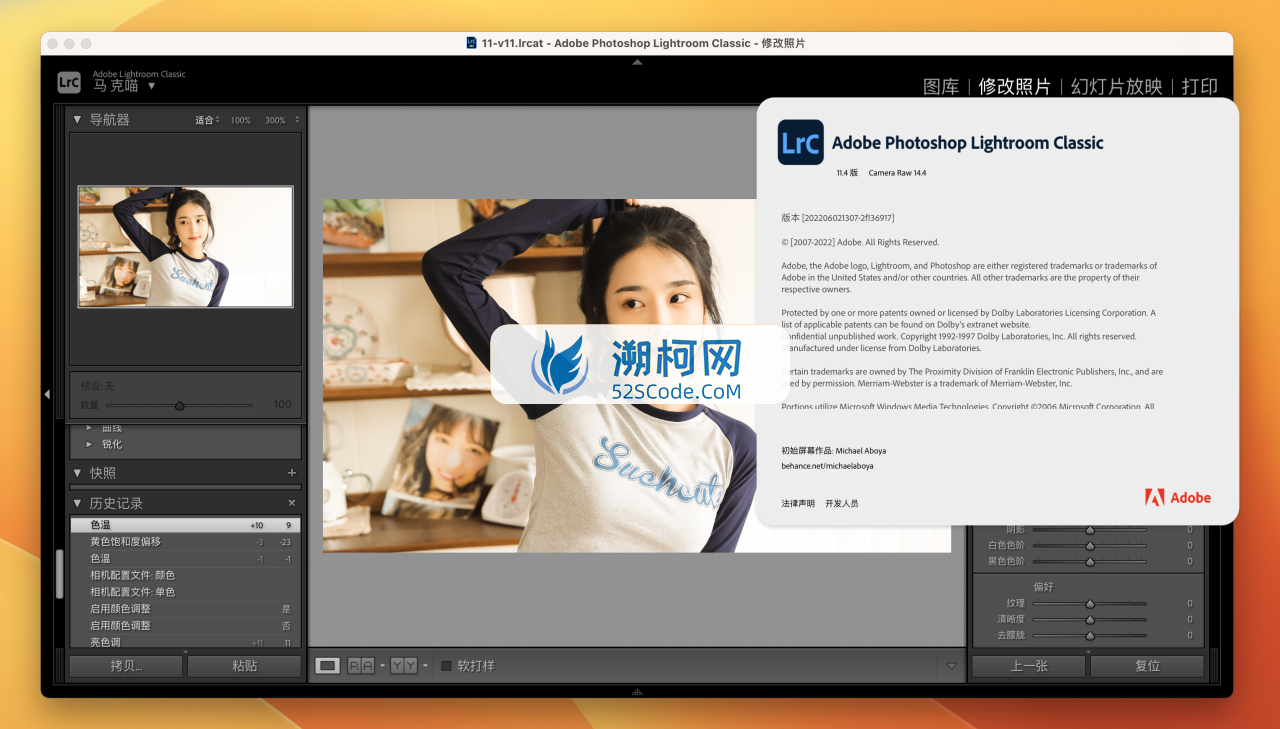Adjust the 数量 preset amount slider

179,405
